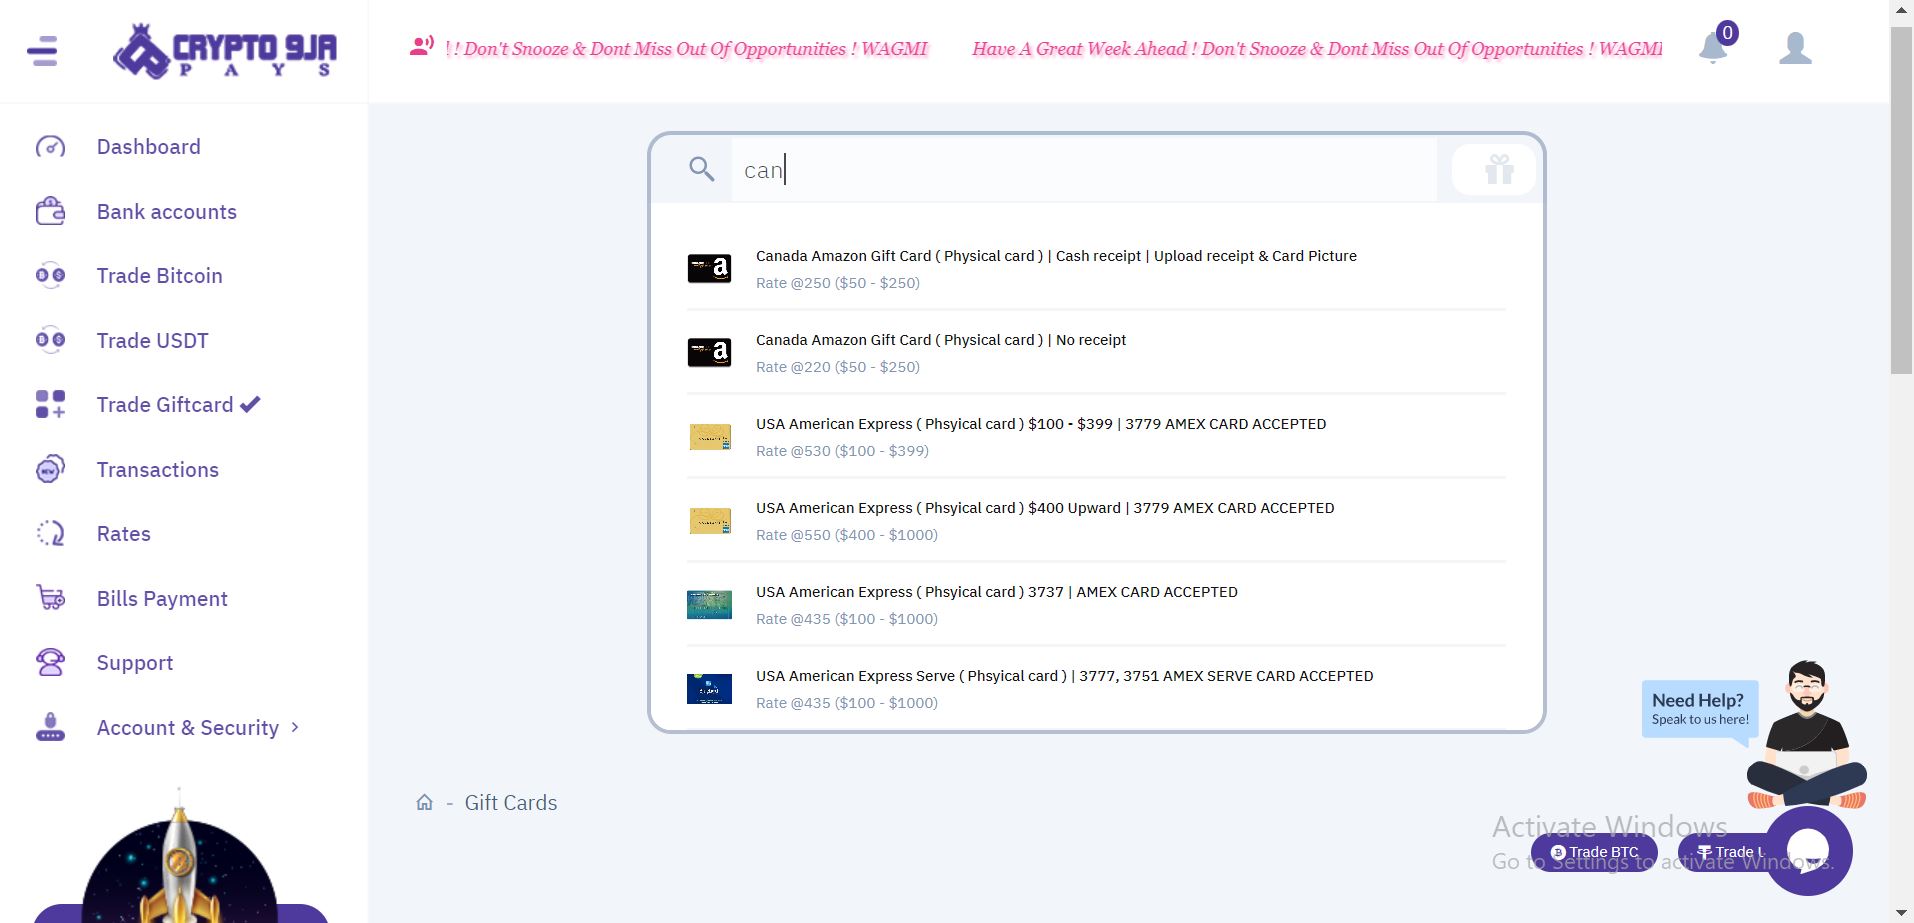This screenshot has height=923, width=1914.
Task: Click the 'Rate @220 ($50 - $250)' text
Action: [x=837, y=367]
